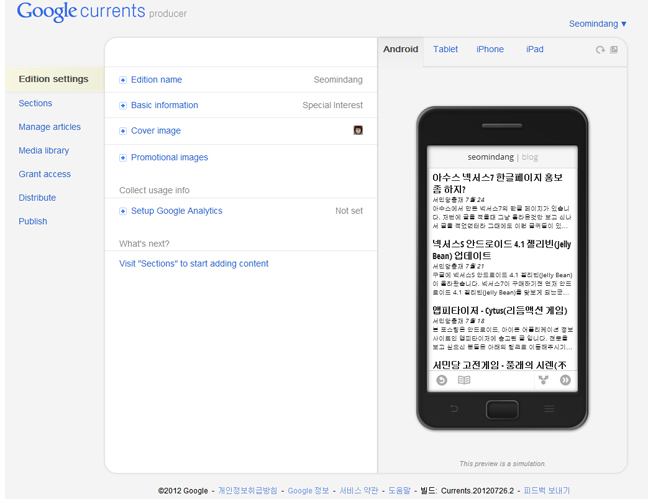
Task: Expand the Setup Google Analytics row
Action: 123,211
